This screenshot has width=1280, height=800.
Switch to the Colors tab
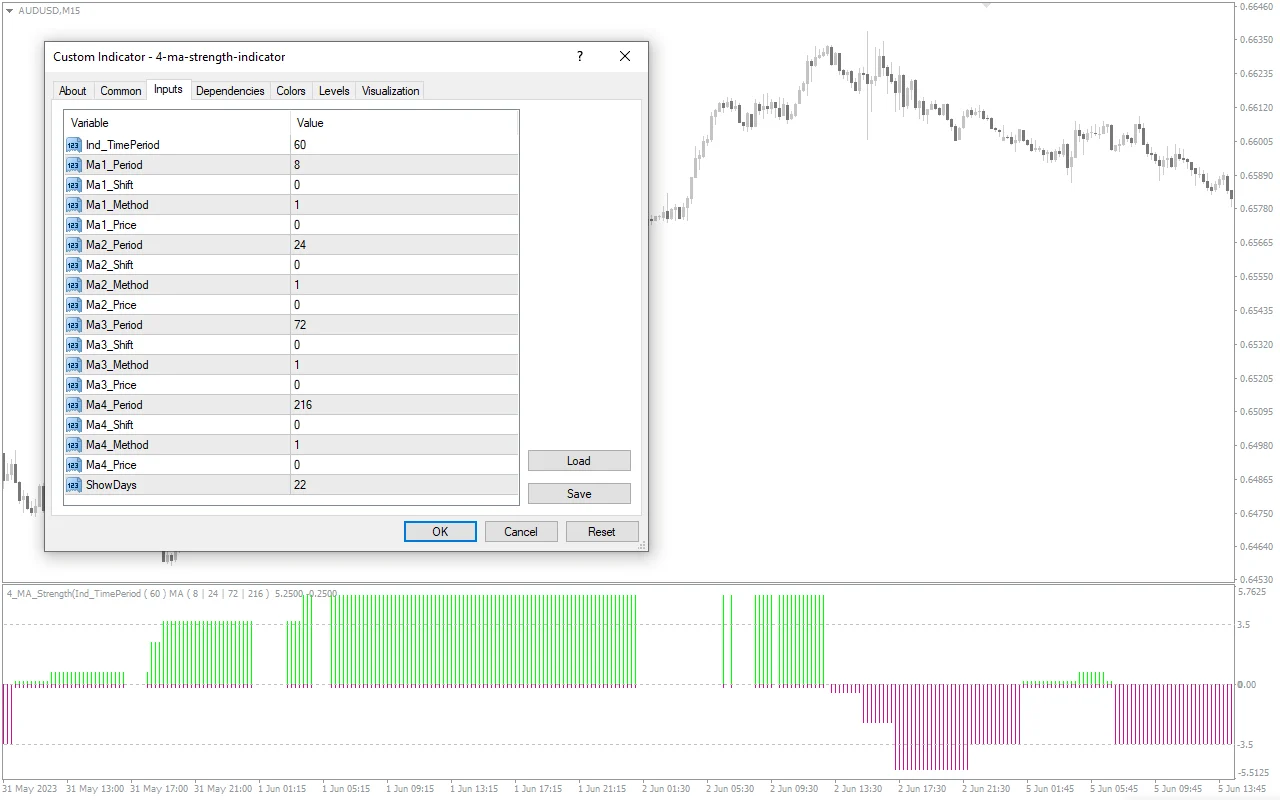click(x=290, y=90)
